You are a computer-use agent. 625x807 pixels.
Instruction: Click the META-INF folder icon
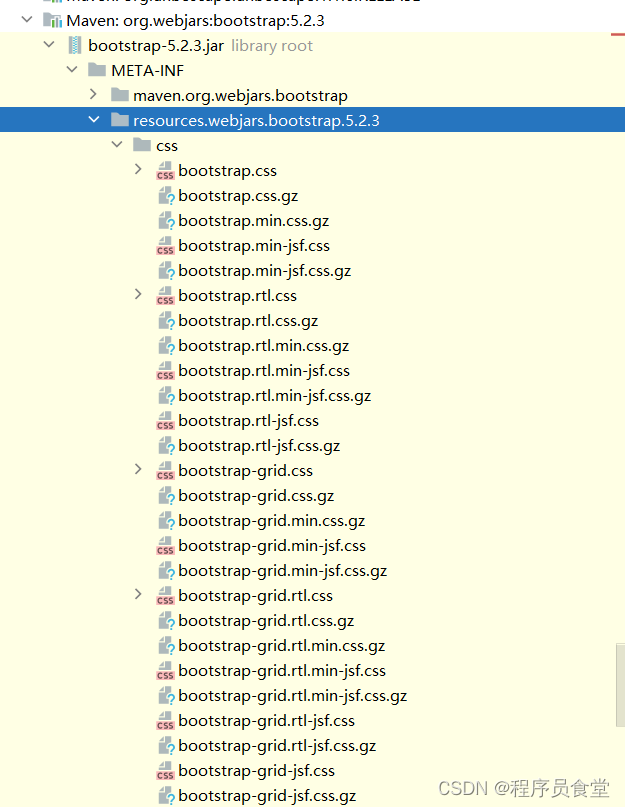[x=97, y=69]
